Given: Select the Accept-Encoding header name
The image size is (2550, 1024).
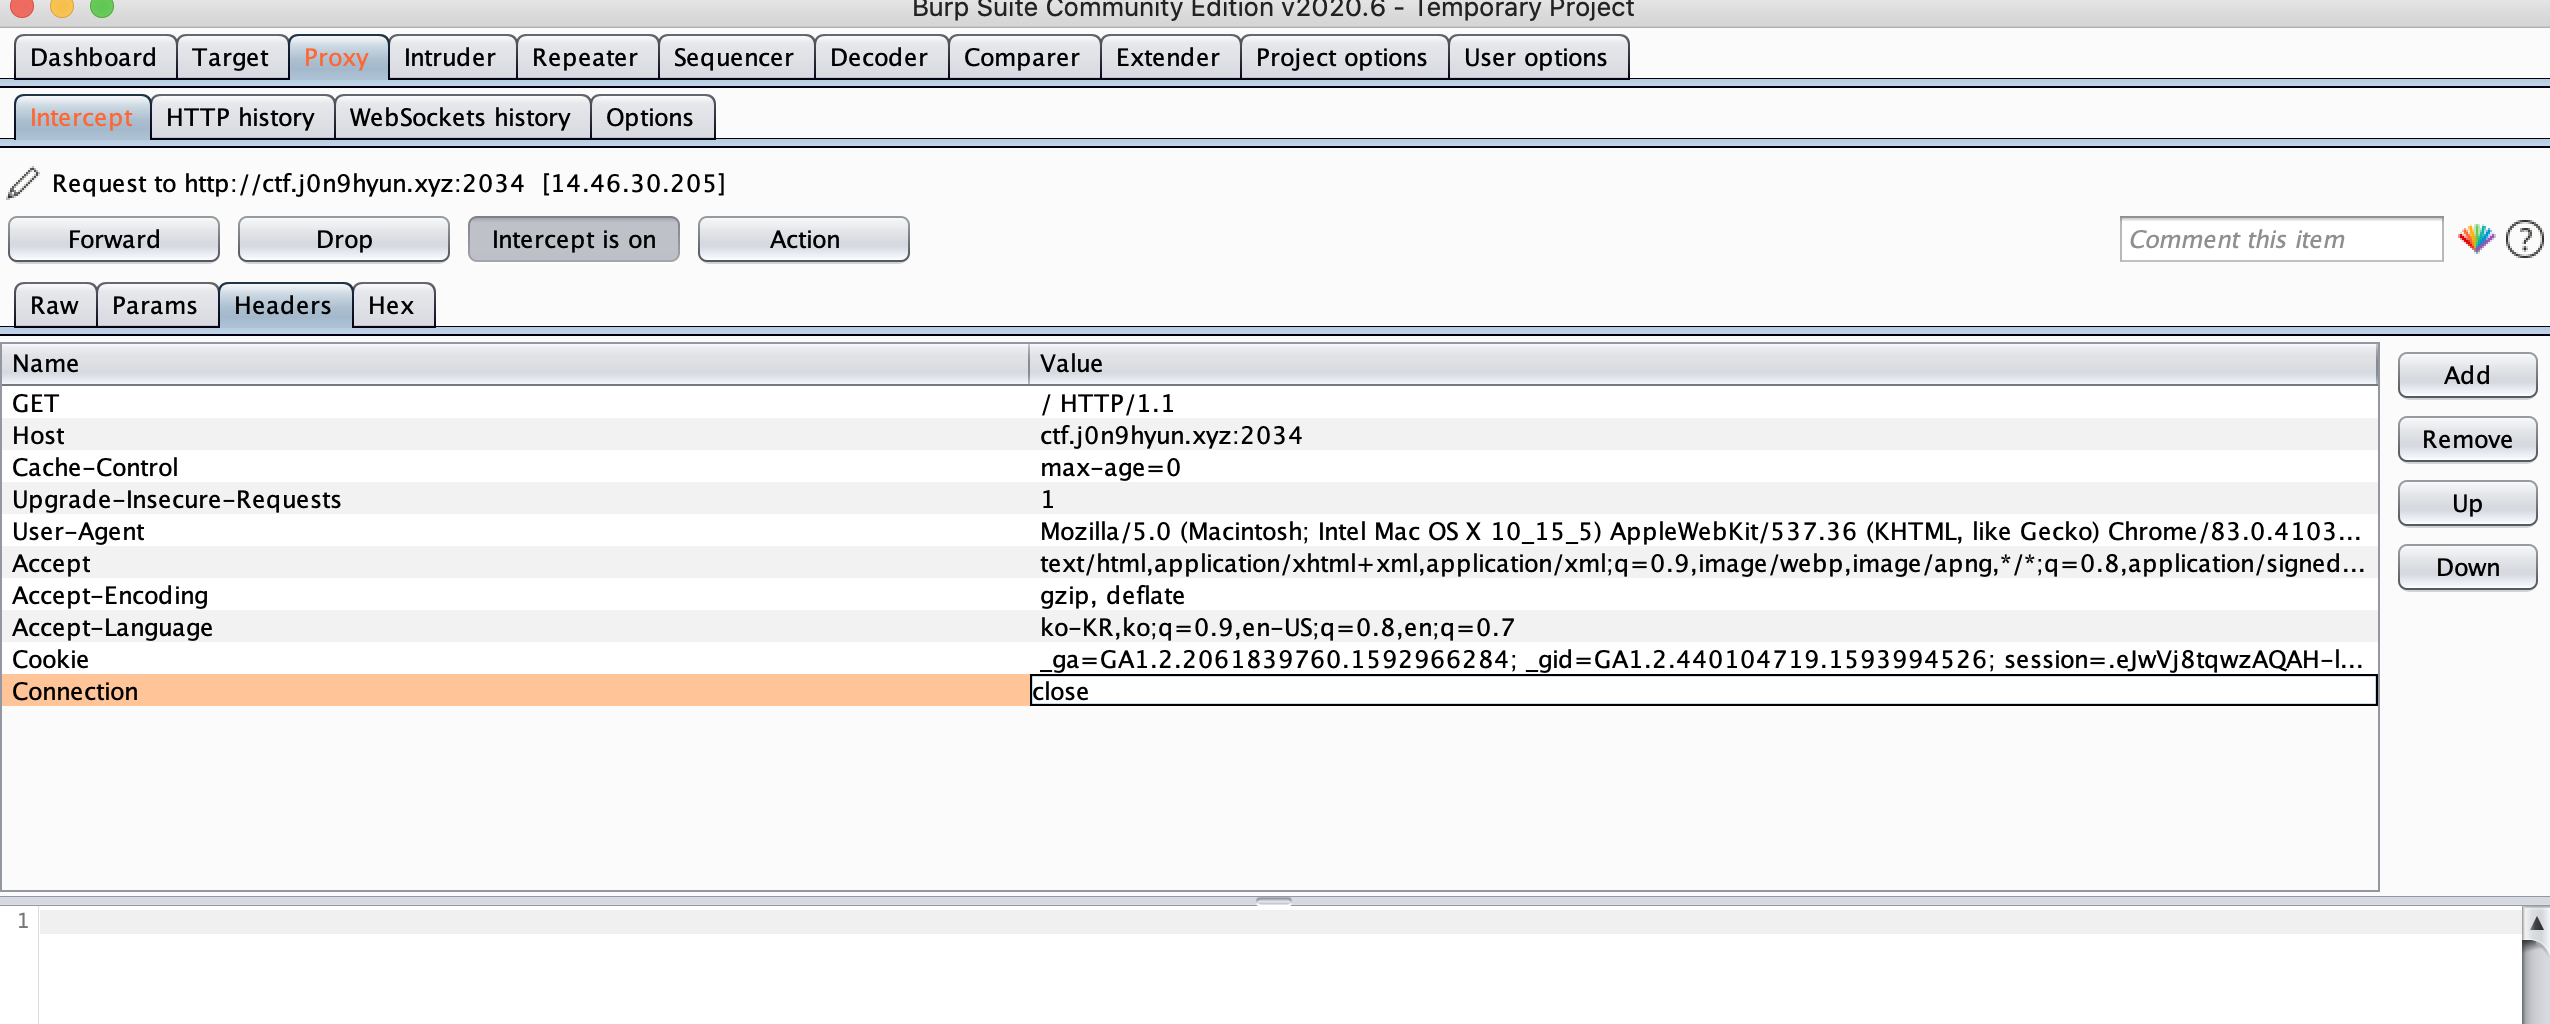Looking at the screenshot, I should 110,596.
